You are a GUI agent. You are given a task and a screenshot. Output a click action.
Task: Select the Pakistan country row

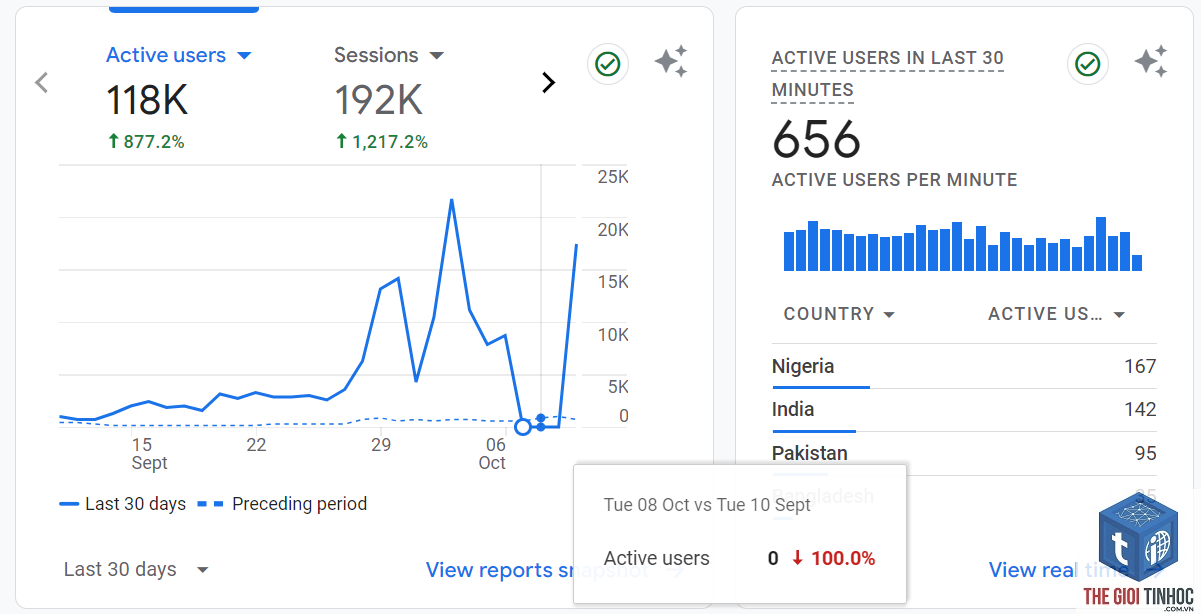(964, 453)
